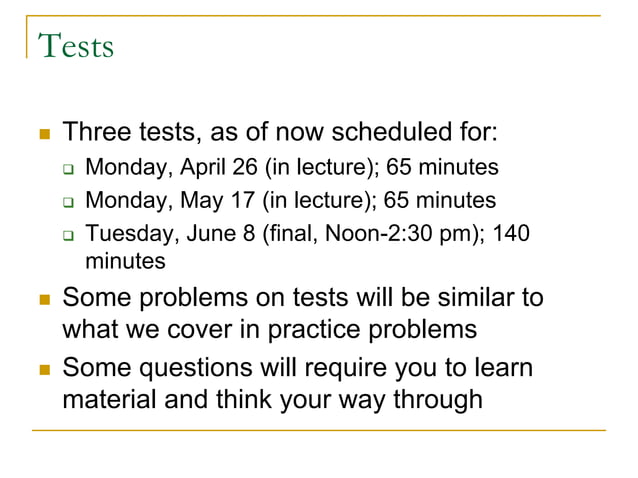This screenshot has height=478, width=638.
Task: Click the gold horizontal line at slide bottom
Action: pos(319,430)
